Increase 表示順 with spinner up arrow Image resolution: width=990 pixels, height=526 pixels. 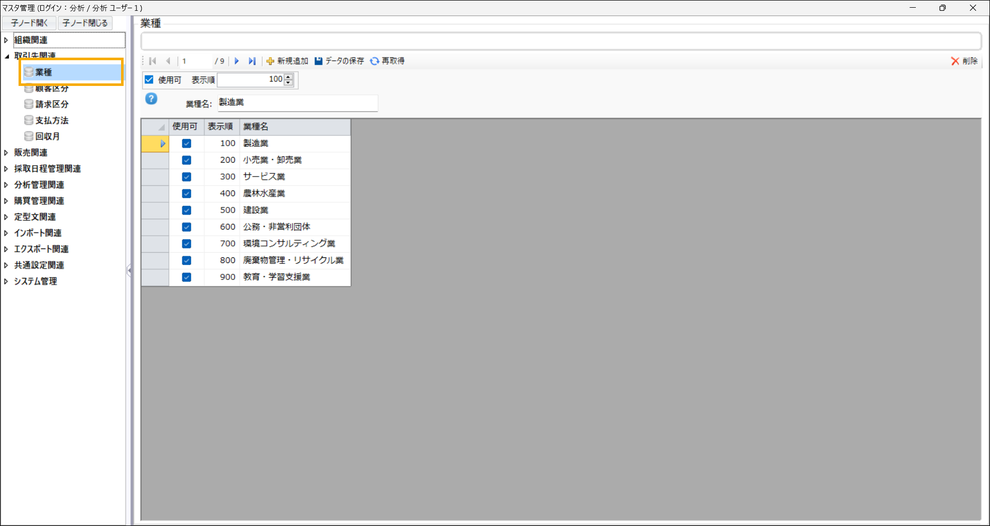coord(289,77)
